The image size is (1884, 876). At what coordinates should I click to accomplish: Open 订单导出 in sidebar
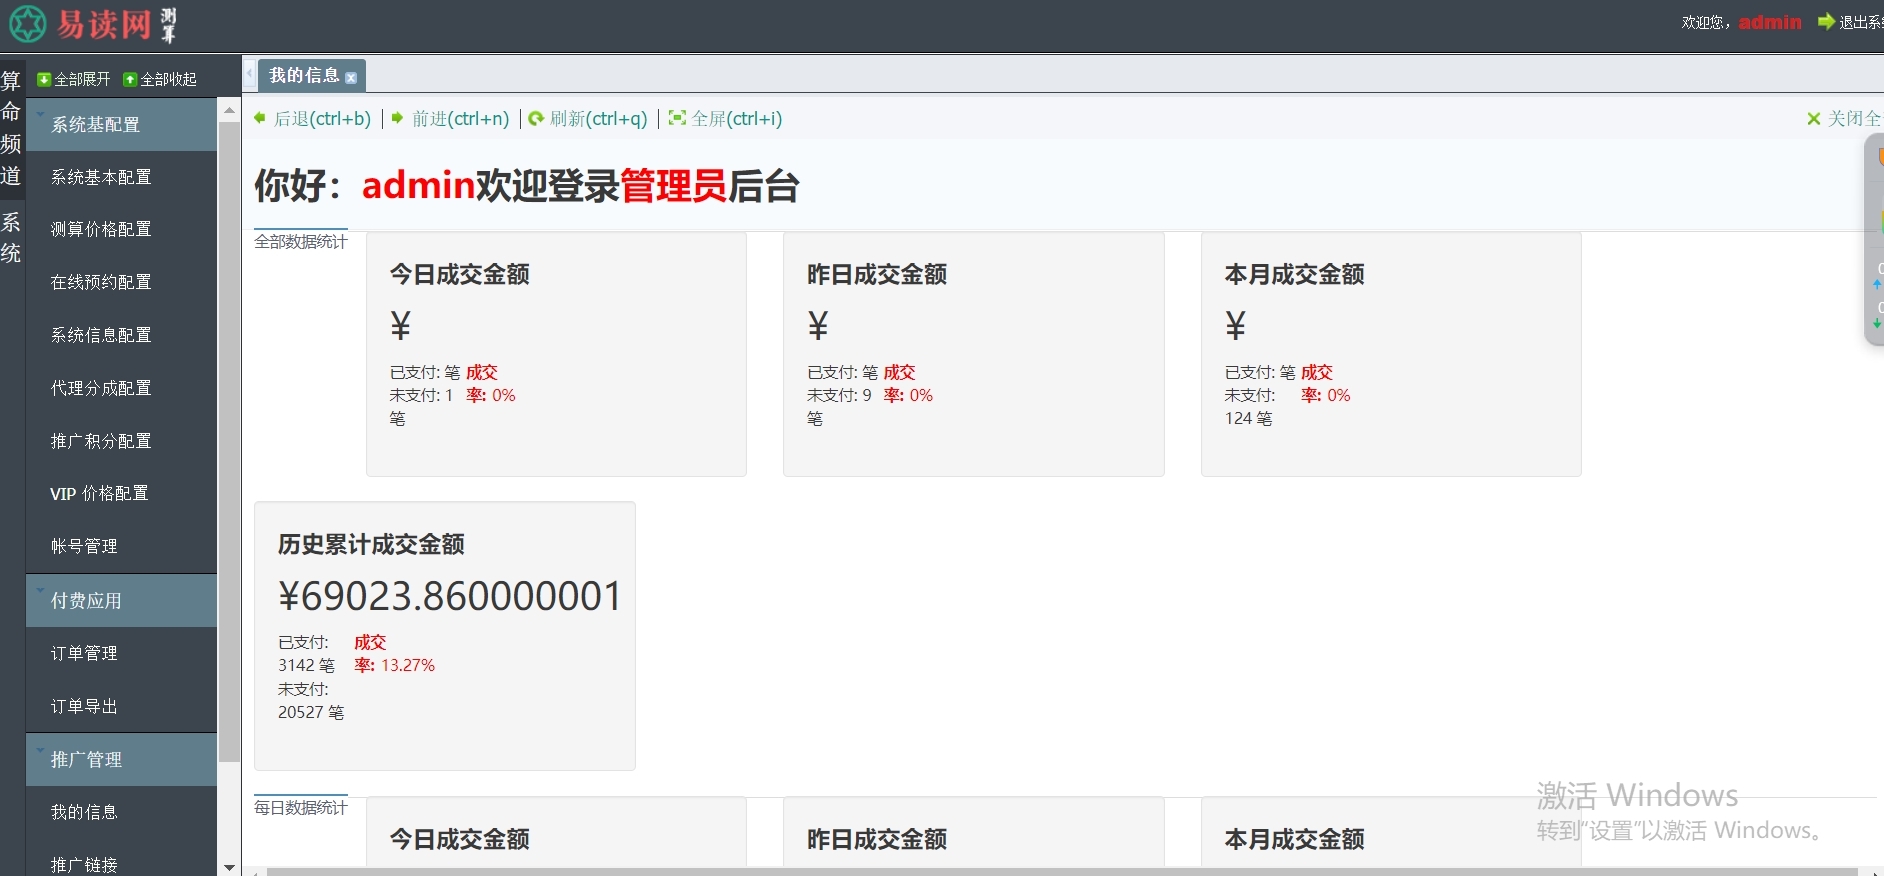pyautogui.click(x=84, y=706)
